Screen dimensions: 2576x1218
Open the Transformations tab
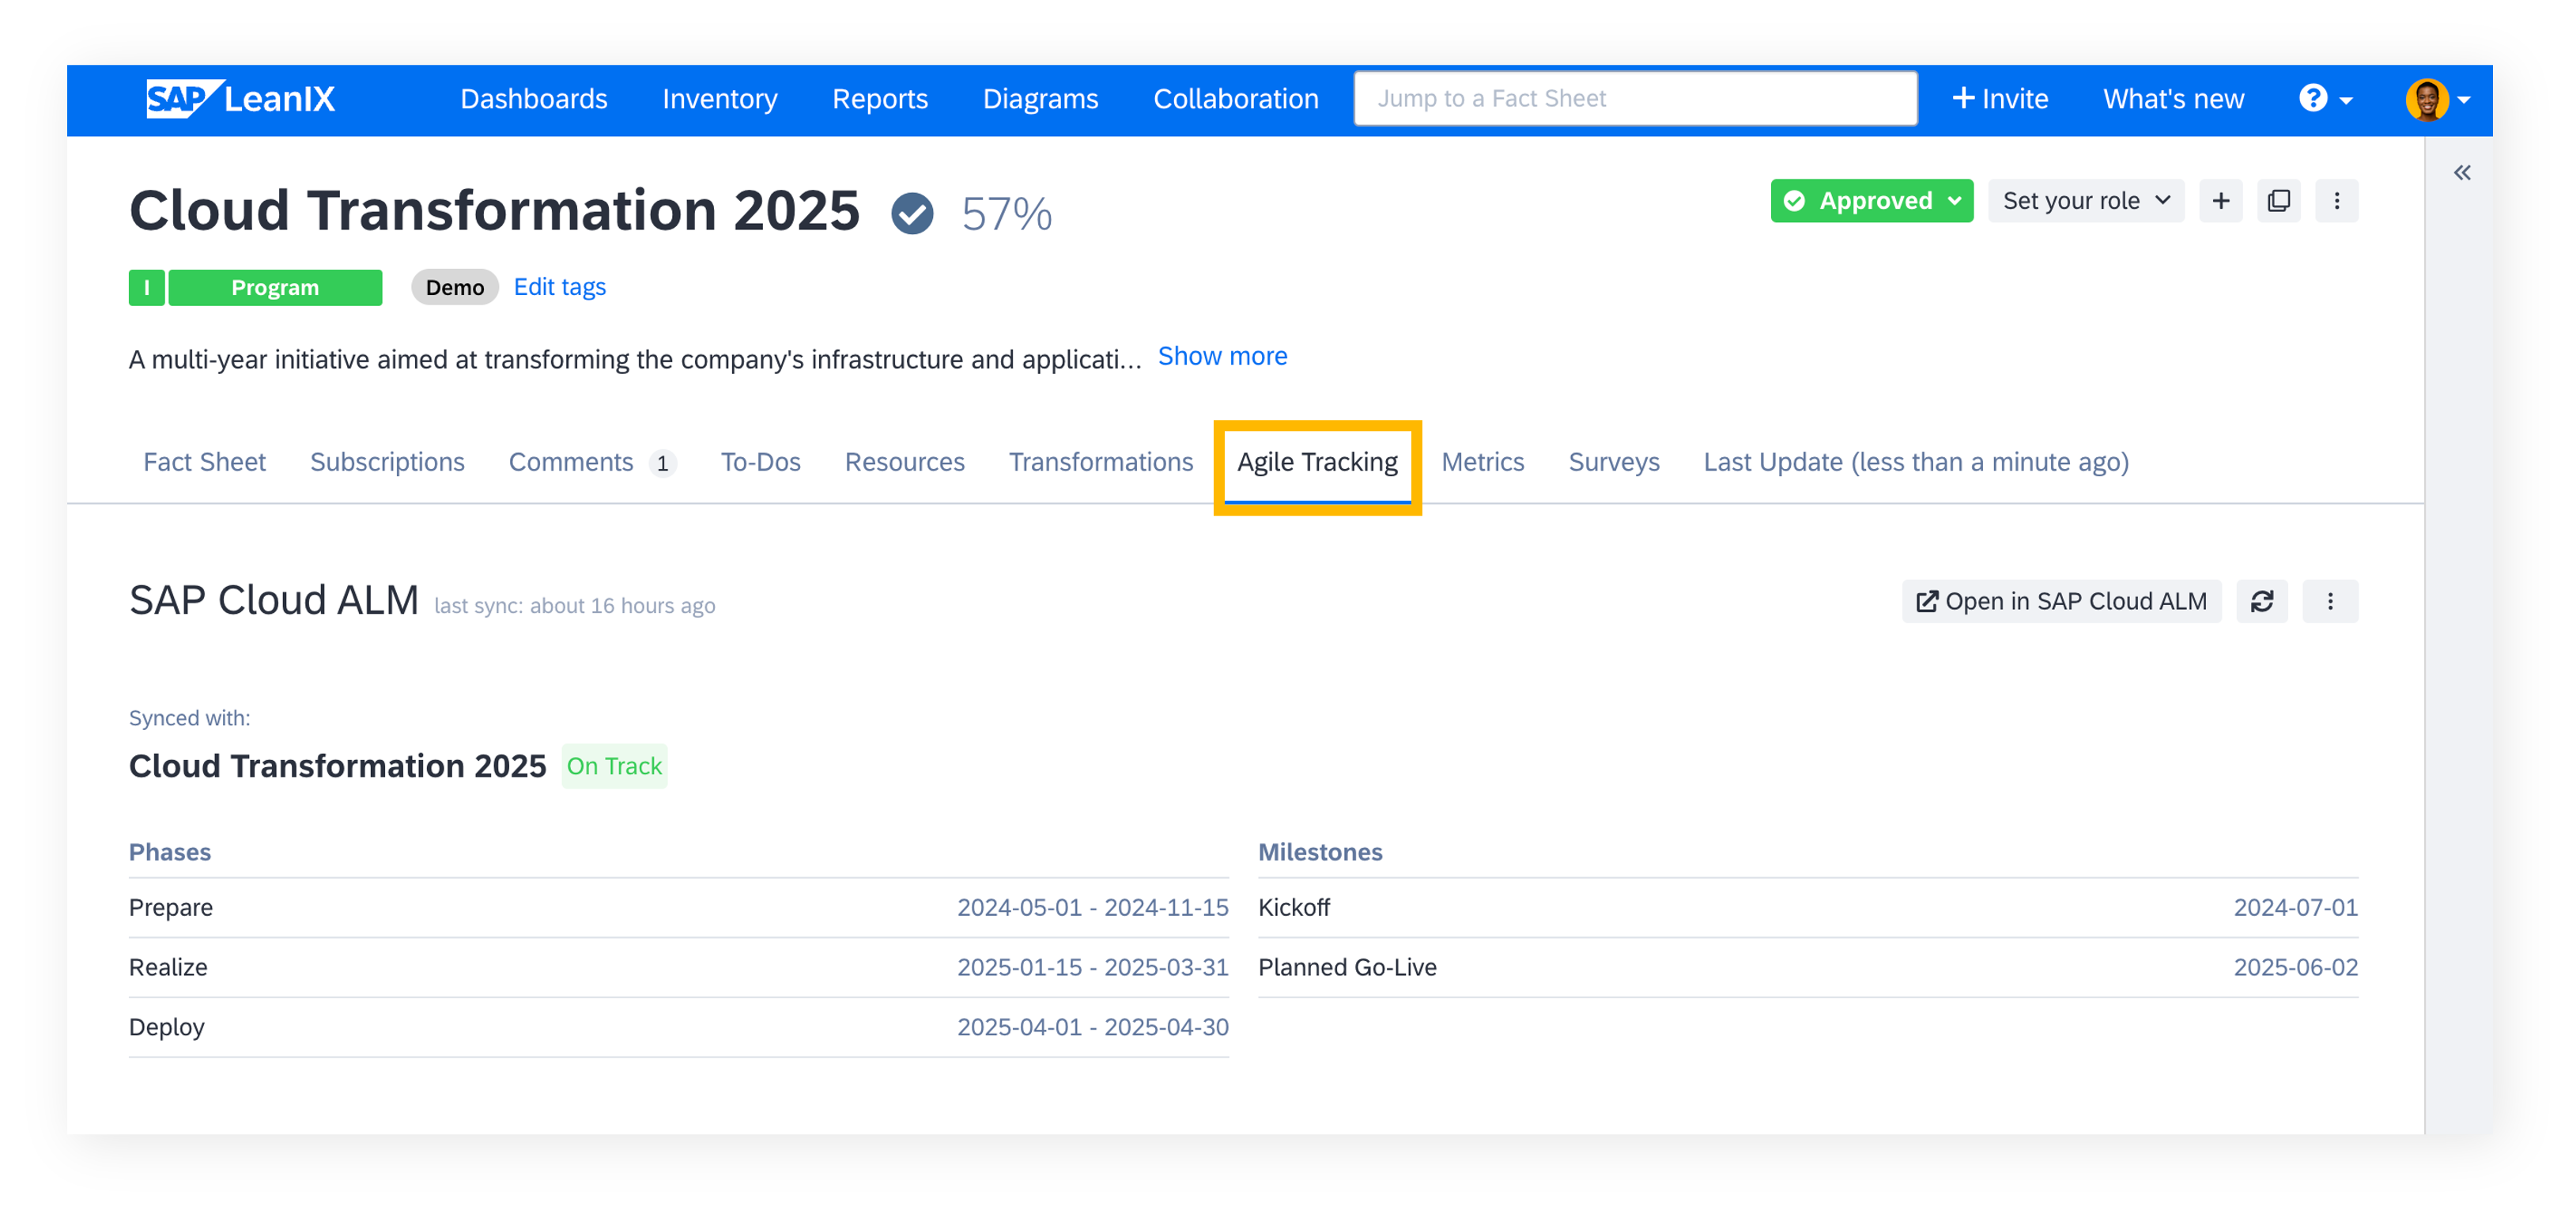tap(1100, 462)
